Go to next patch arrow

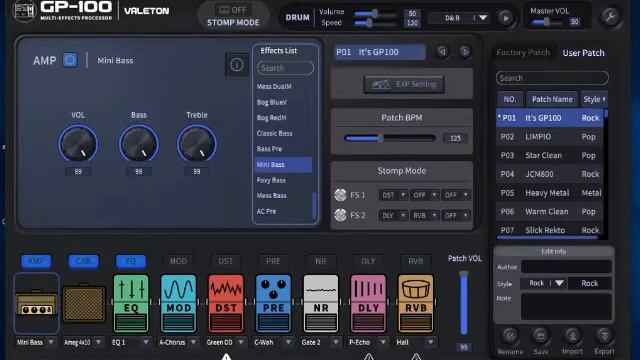coord(465,52)
